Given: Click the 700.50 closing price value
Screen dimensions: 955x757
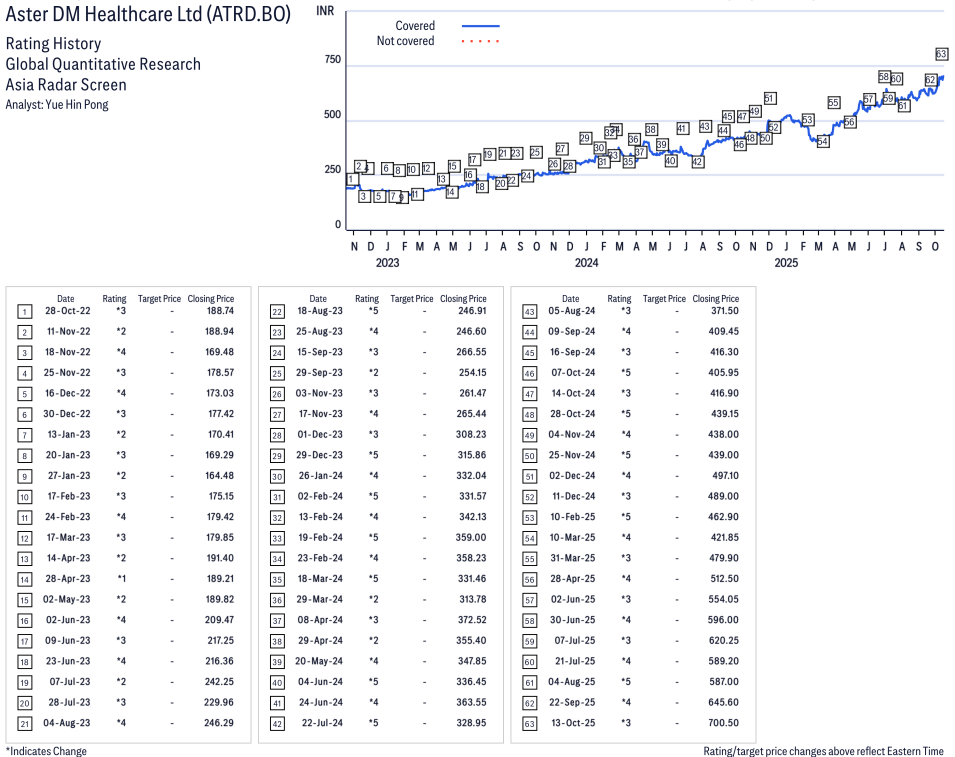Looking at the screenshot, I should 723,723.
